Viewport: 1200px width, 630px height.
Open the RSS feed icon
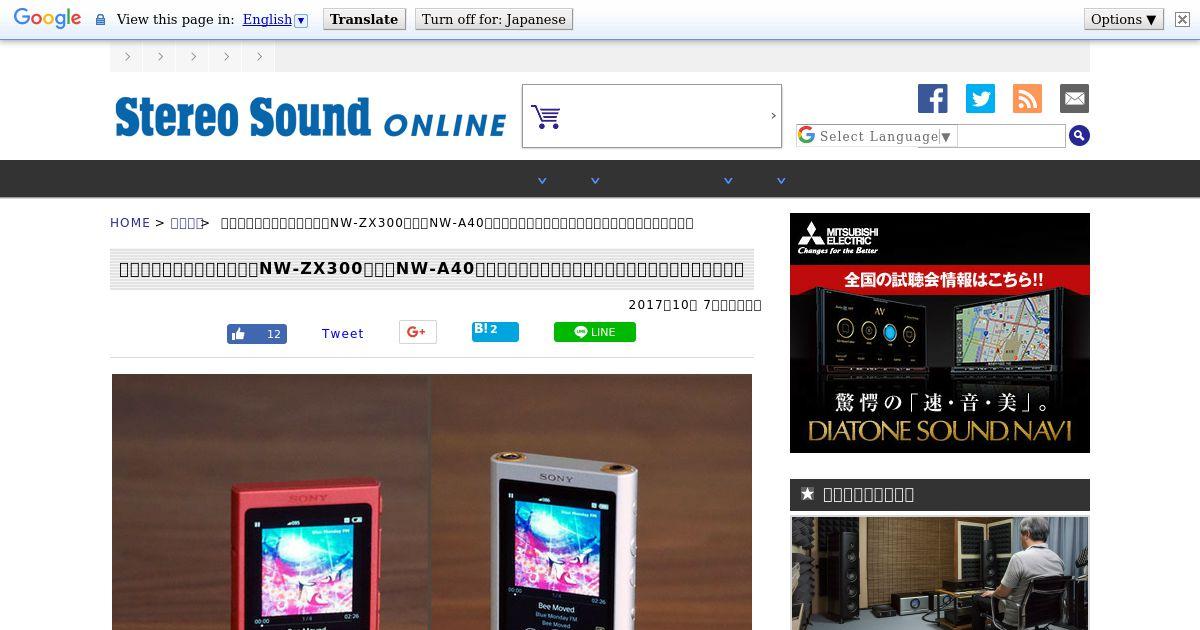(1027, 98)
